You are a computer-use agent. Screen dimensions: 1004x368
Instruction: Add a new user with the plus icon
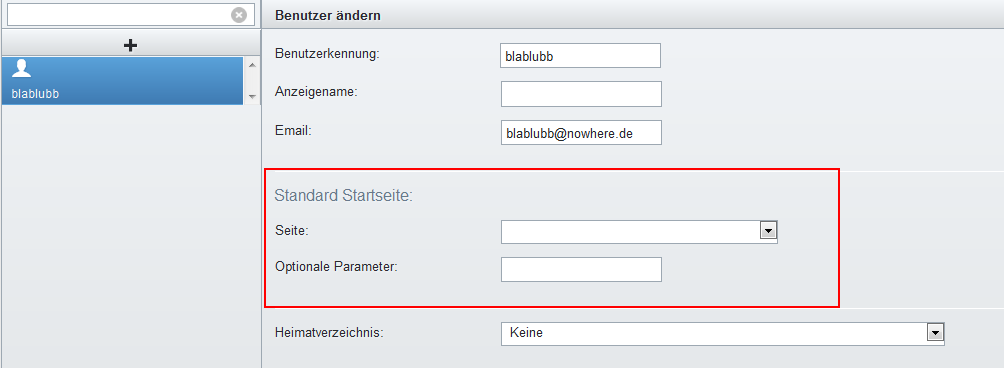130,45
